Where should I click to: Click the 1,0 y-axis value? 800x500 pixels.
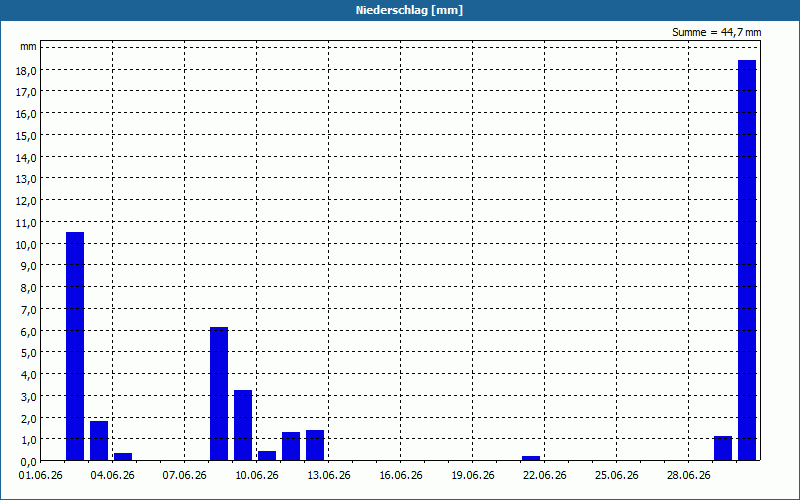28,440
